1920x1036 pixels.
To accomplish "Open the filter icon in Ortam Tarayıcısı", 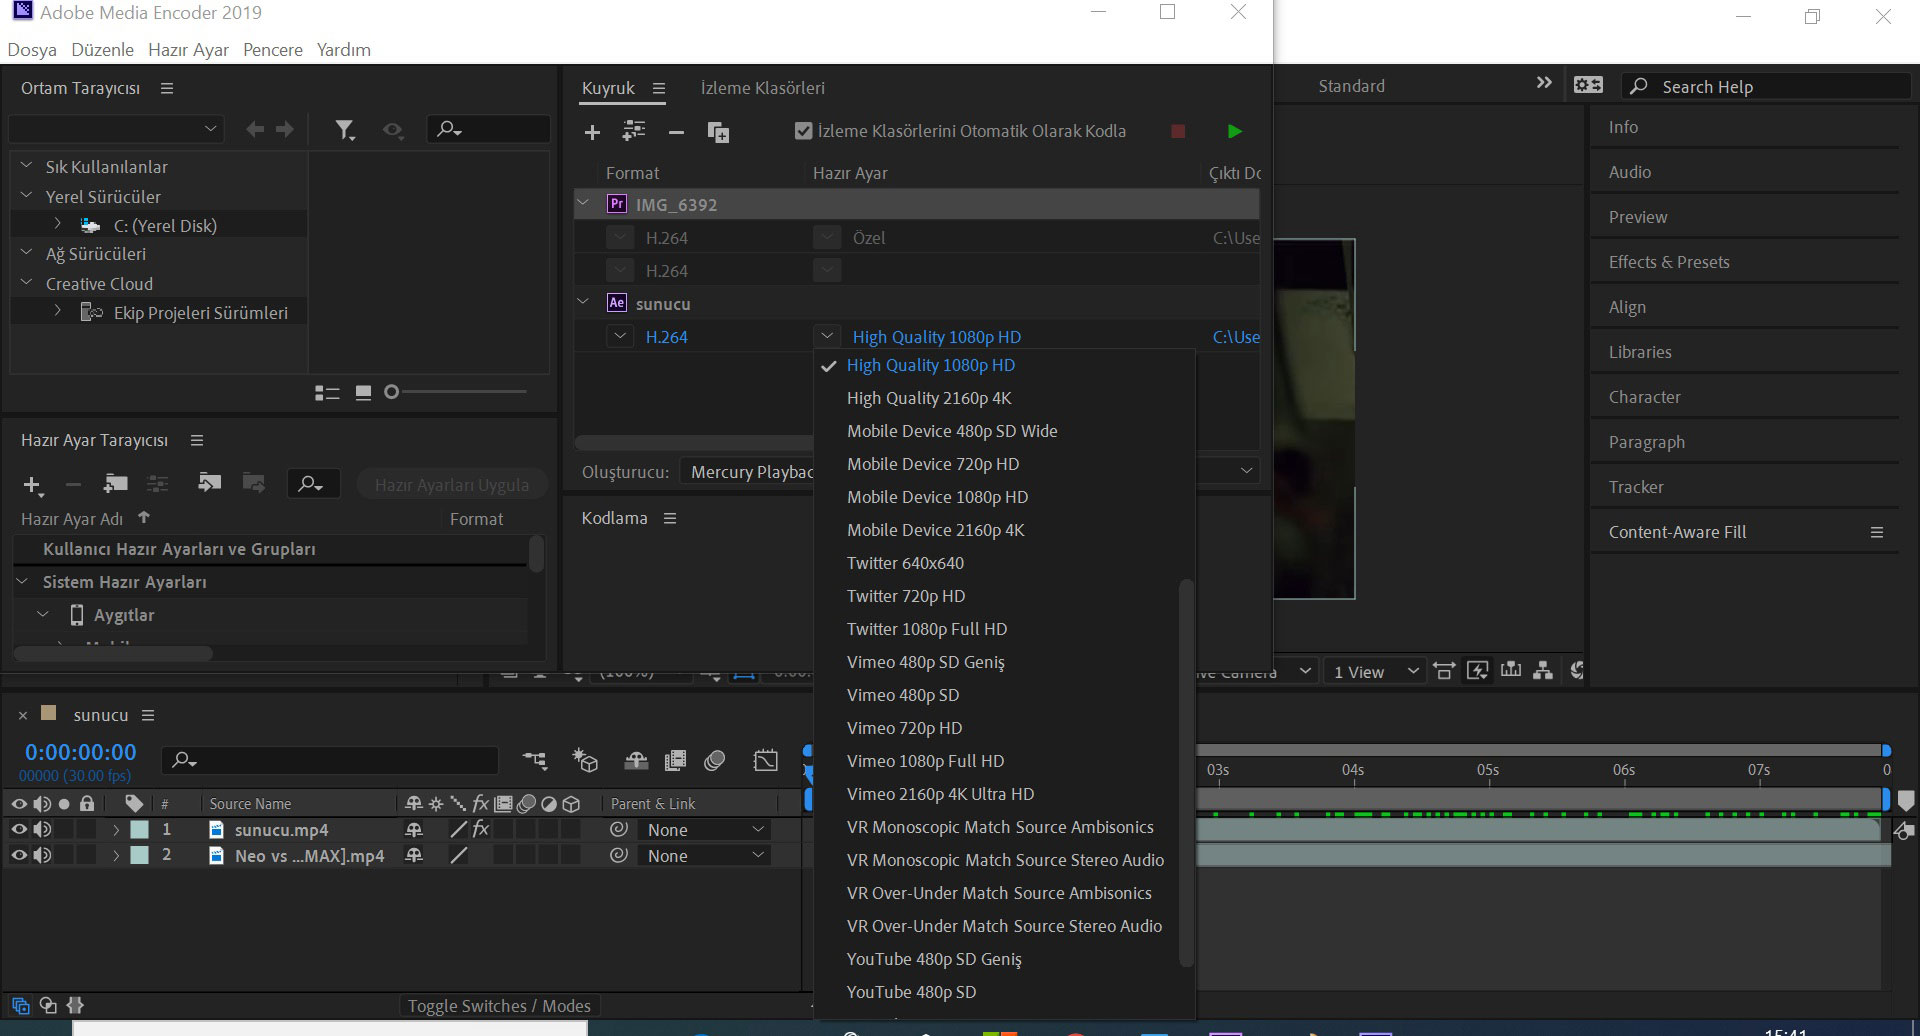I will (345, 129).
